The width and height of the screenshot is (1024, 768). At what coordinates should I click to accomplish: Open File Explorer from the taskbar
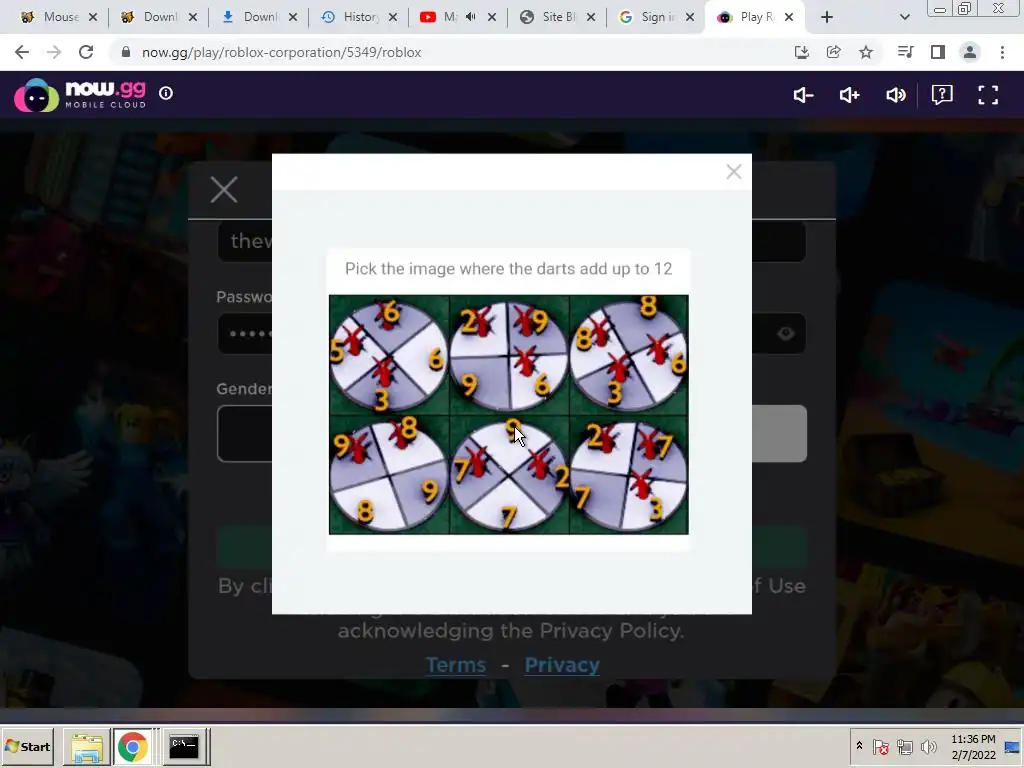click(87, 746)
